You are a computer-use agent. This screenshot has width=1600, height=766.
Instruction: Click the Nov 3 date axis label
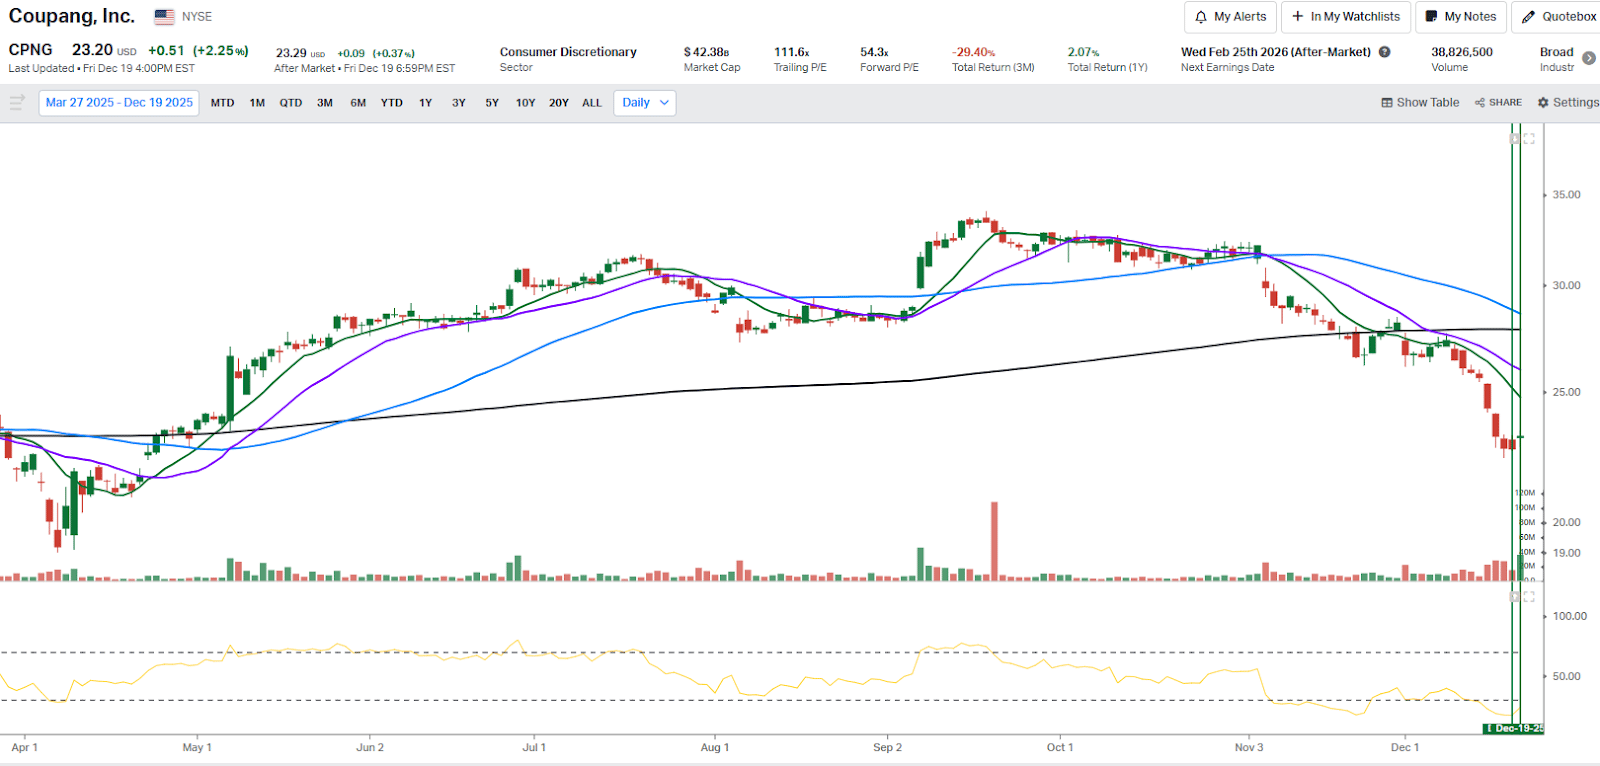coord(1248,747)
